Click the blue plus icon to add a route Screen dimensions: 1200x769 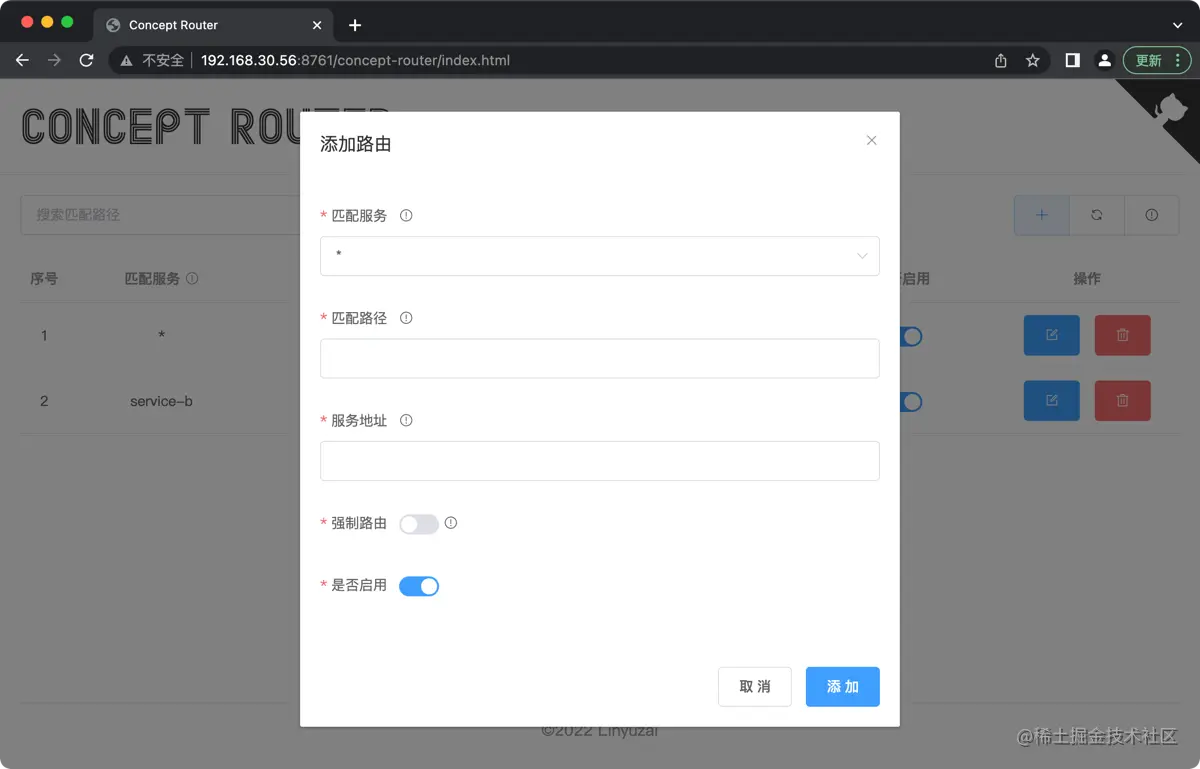(x=1041, y=215)
